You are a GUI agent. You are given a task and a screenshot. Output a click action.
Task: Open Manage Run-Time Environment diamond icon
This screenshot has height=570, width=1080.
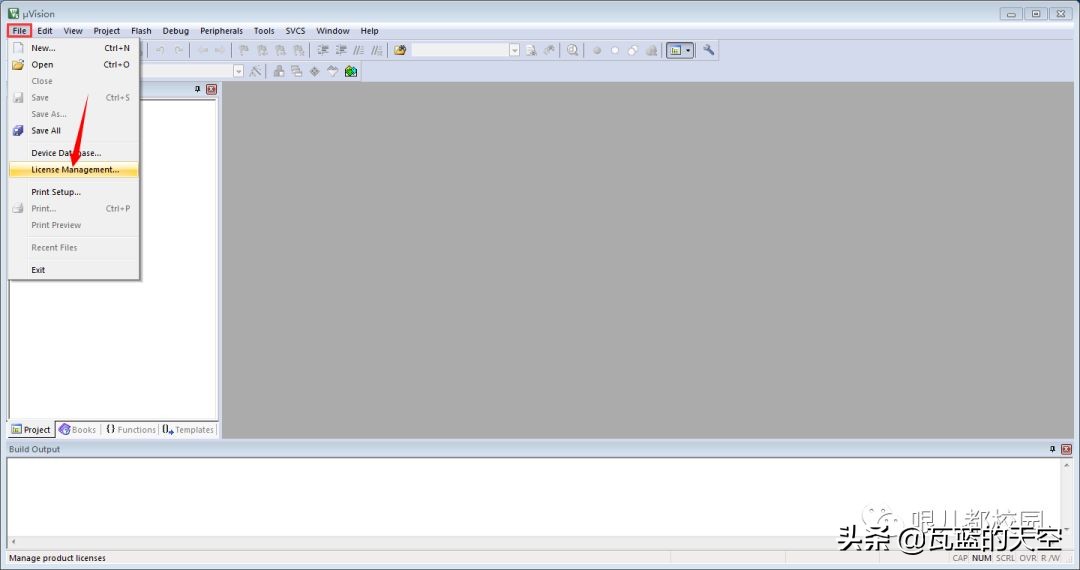coord(315,71)
